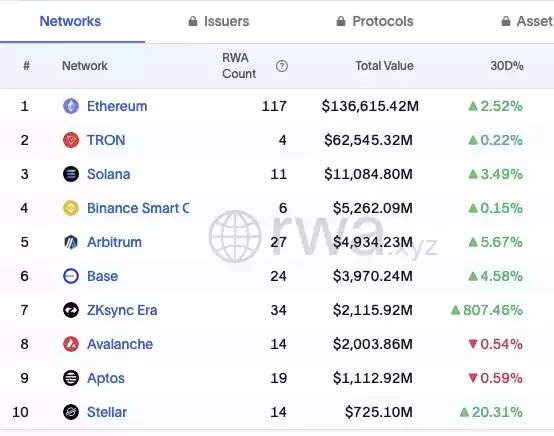Open the Ethereum network link
This screenshot has height=436, width=554.
(x=117, y=106)
